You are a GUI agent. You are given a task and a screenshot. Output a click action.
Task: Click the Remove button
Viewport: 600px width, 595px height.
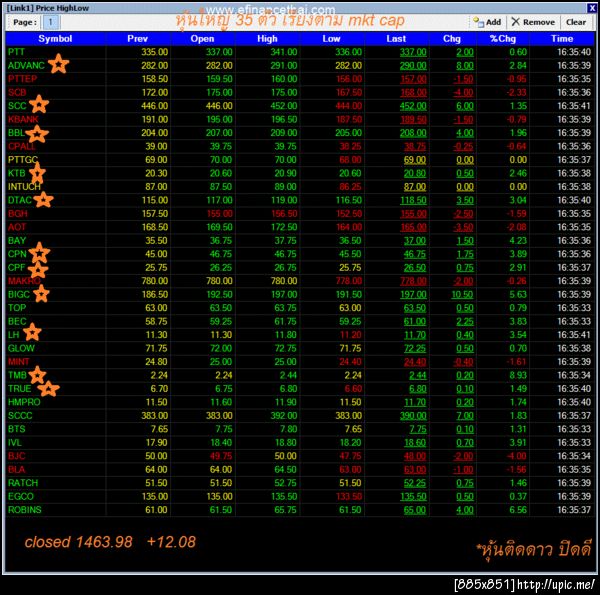pos(533,22)
